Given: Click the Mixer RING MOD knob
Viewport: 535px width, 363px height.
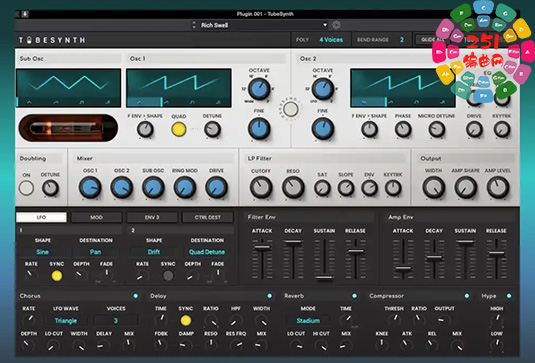Looking at the screenshot, I should [185, 187].
